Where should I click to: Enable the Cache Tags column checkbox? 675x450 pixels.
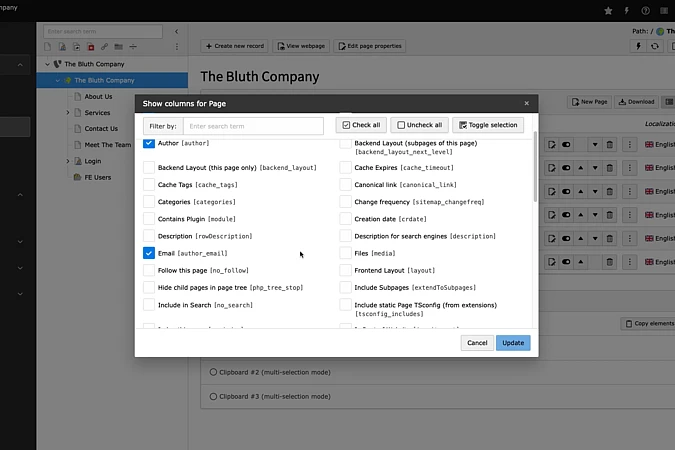[x=149, y=185]
